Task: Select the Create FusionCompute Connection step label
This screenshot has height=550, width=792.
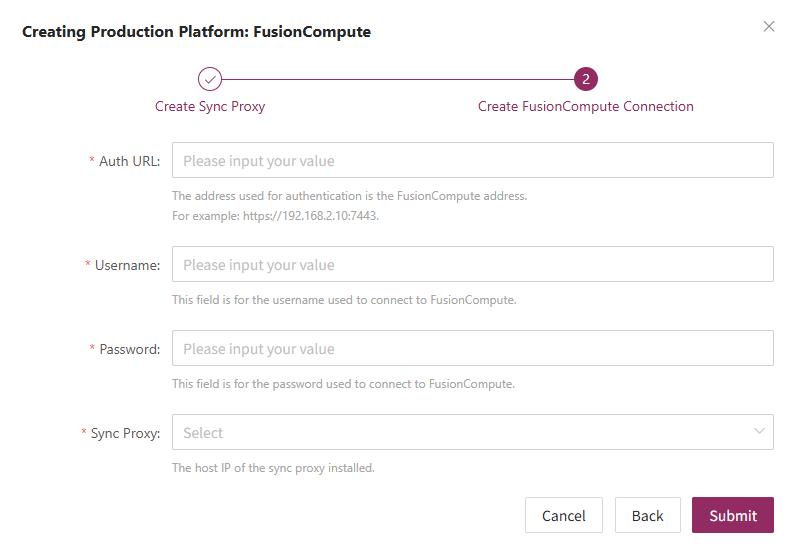Action: point(586,107)
